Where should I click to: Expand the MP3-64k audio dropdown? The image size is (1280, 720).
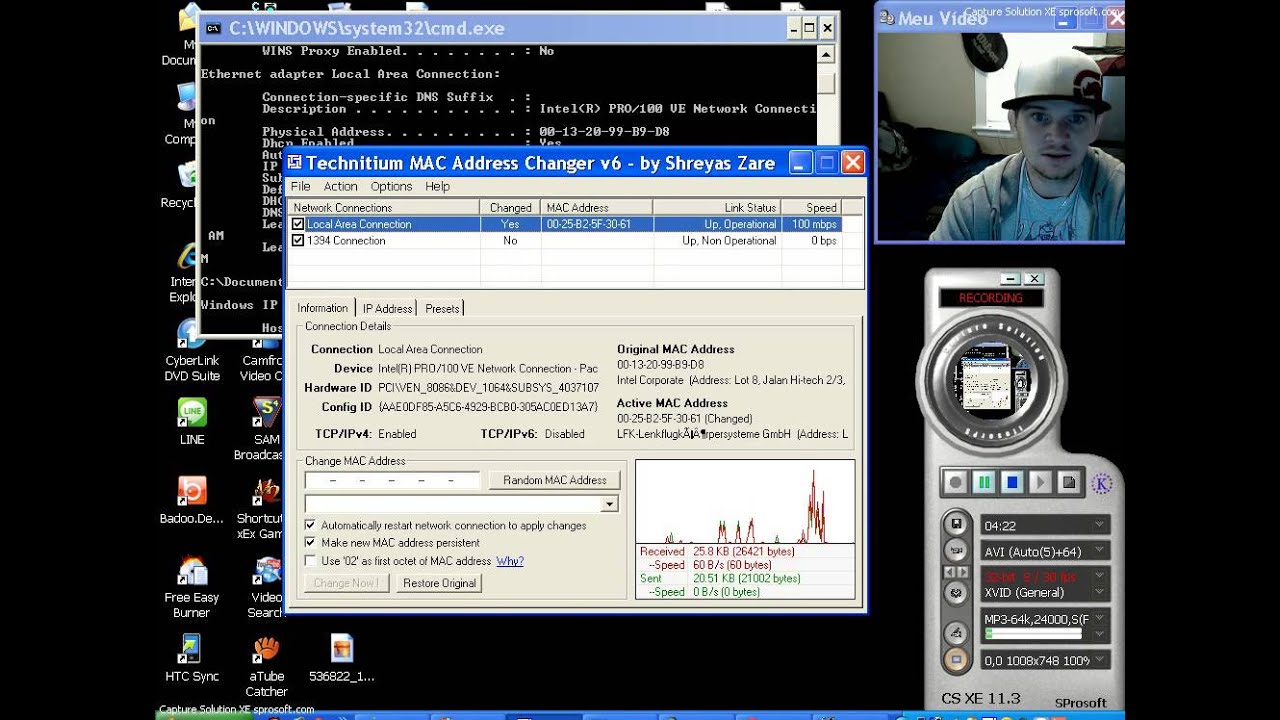pos(1099,620)
